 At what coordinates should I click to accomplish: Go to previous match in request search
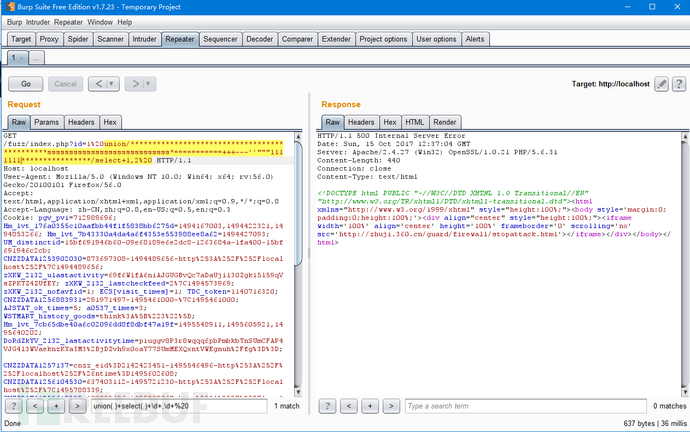(x=35, y=406)
